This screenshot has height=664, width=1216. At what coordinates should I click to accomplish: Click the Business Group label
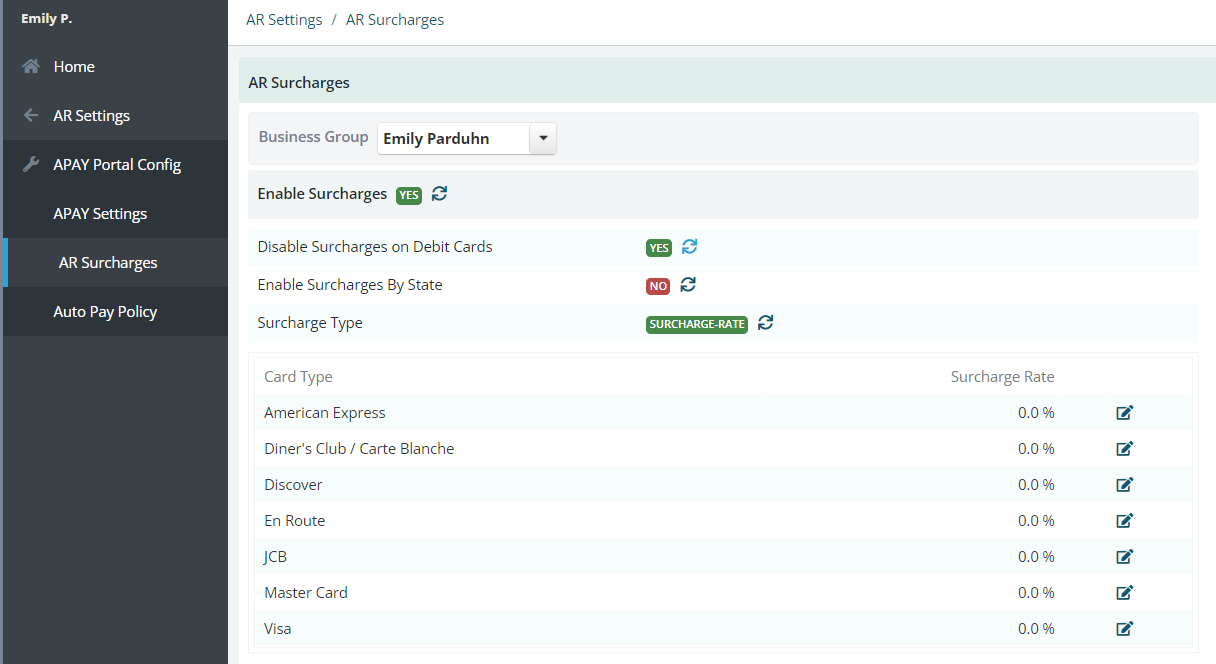pos(313,137)
